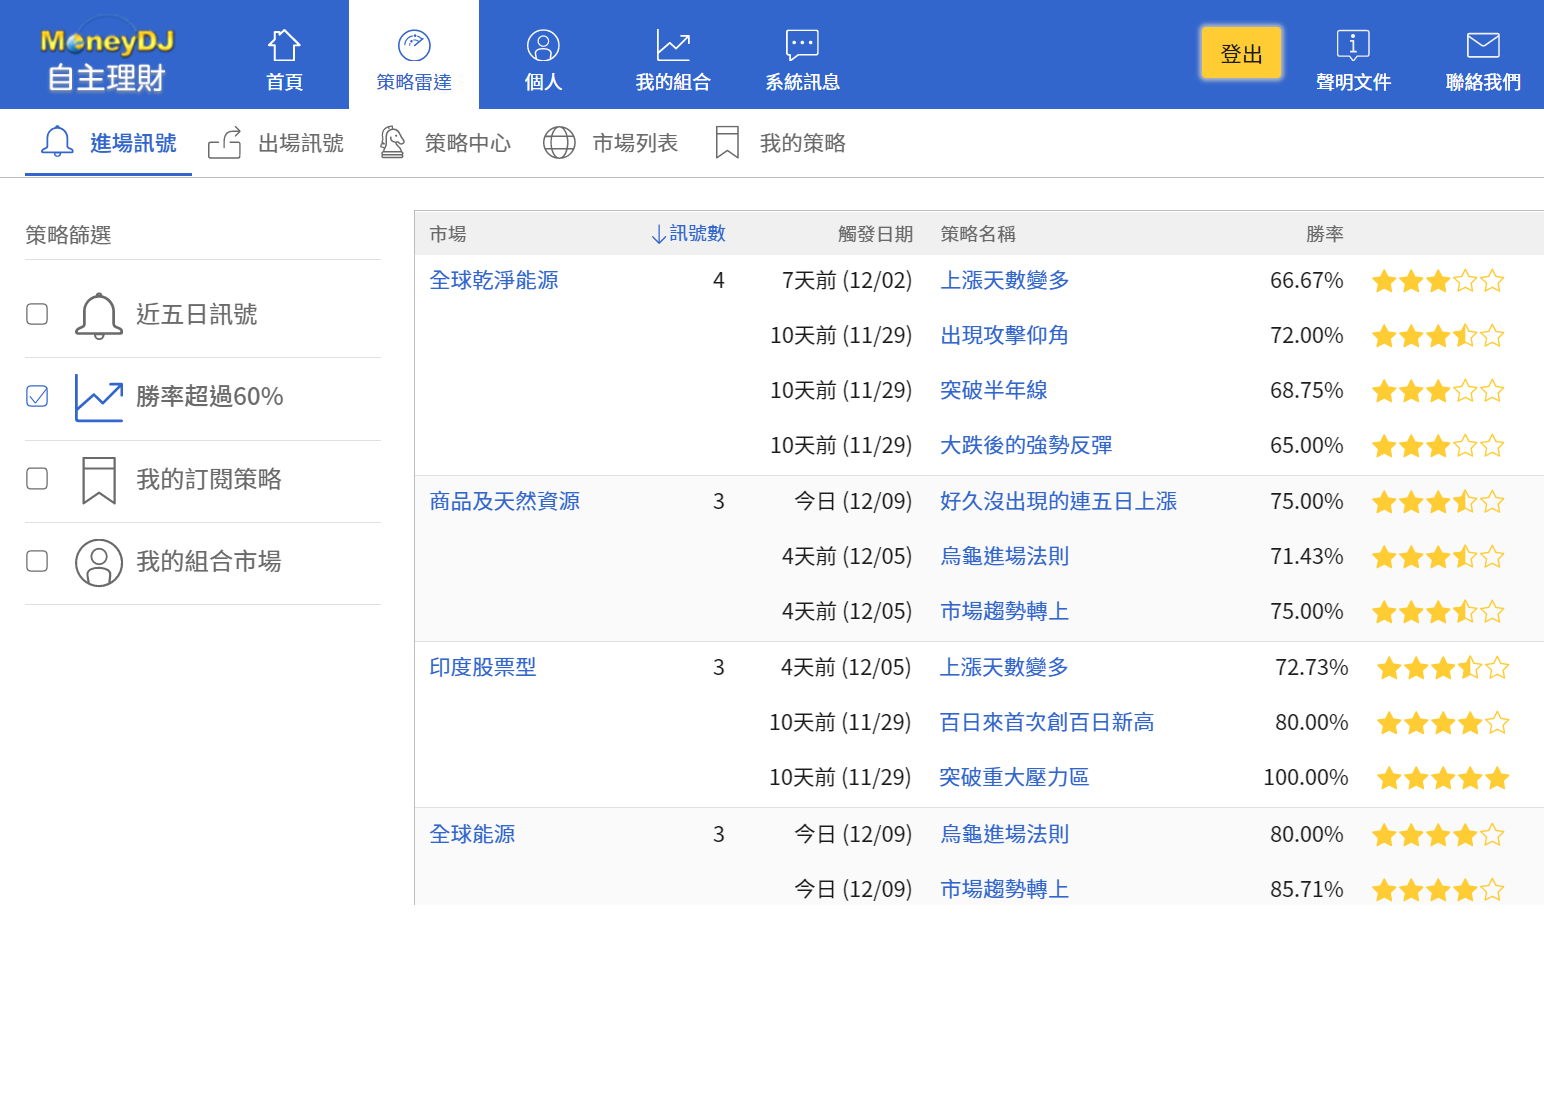Open 我的組合 chart icon in top navigation
The image size is (1544, 1108).
[673, 45]
